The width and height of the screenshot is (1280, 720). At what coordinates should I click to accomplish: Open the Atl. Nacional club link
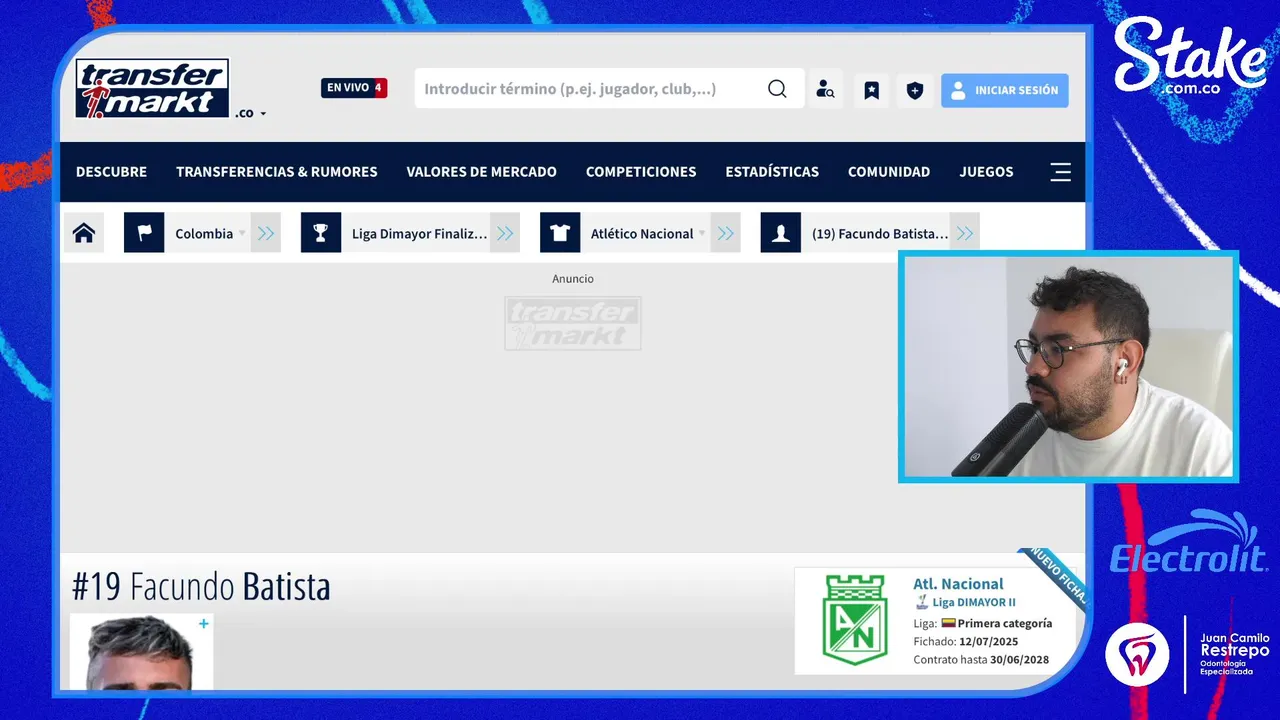(958, 584)
